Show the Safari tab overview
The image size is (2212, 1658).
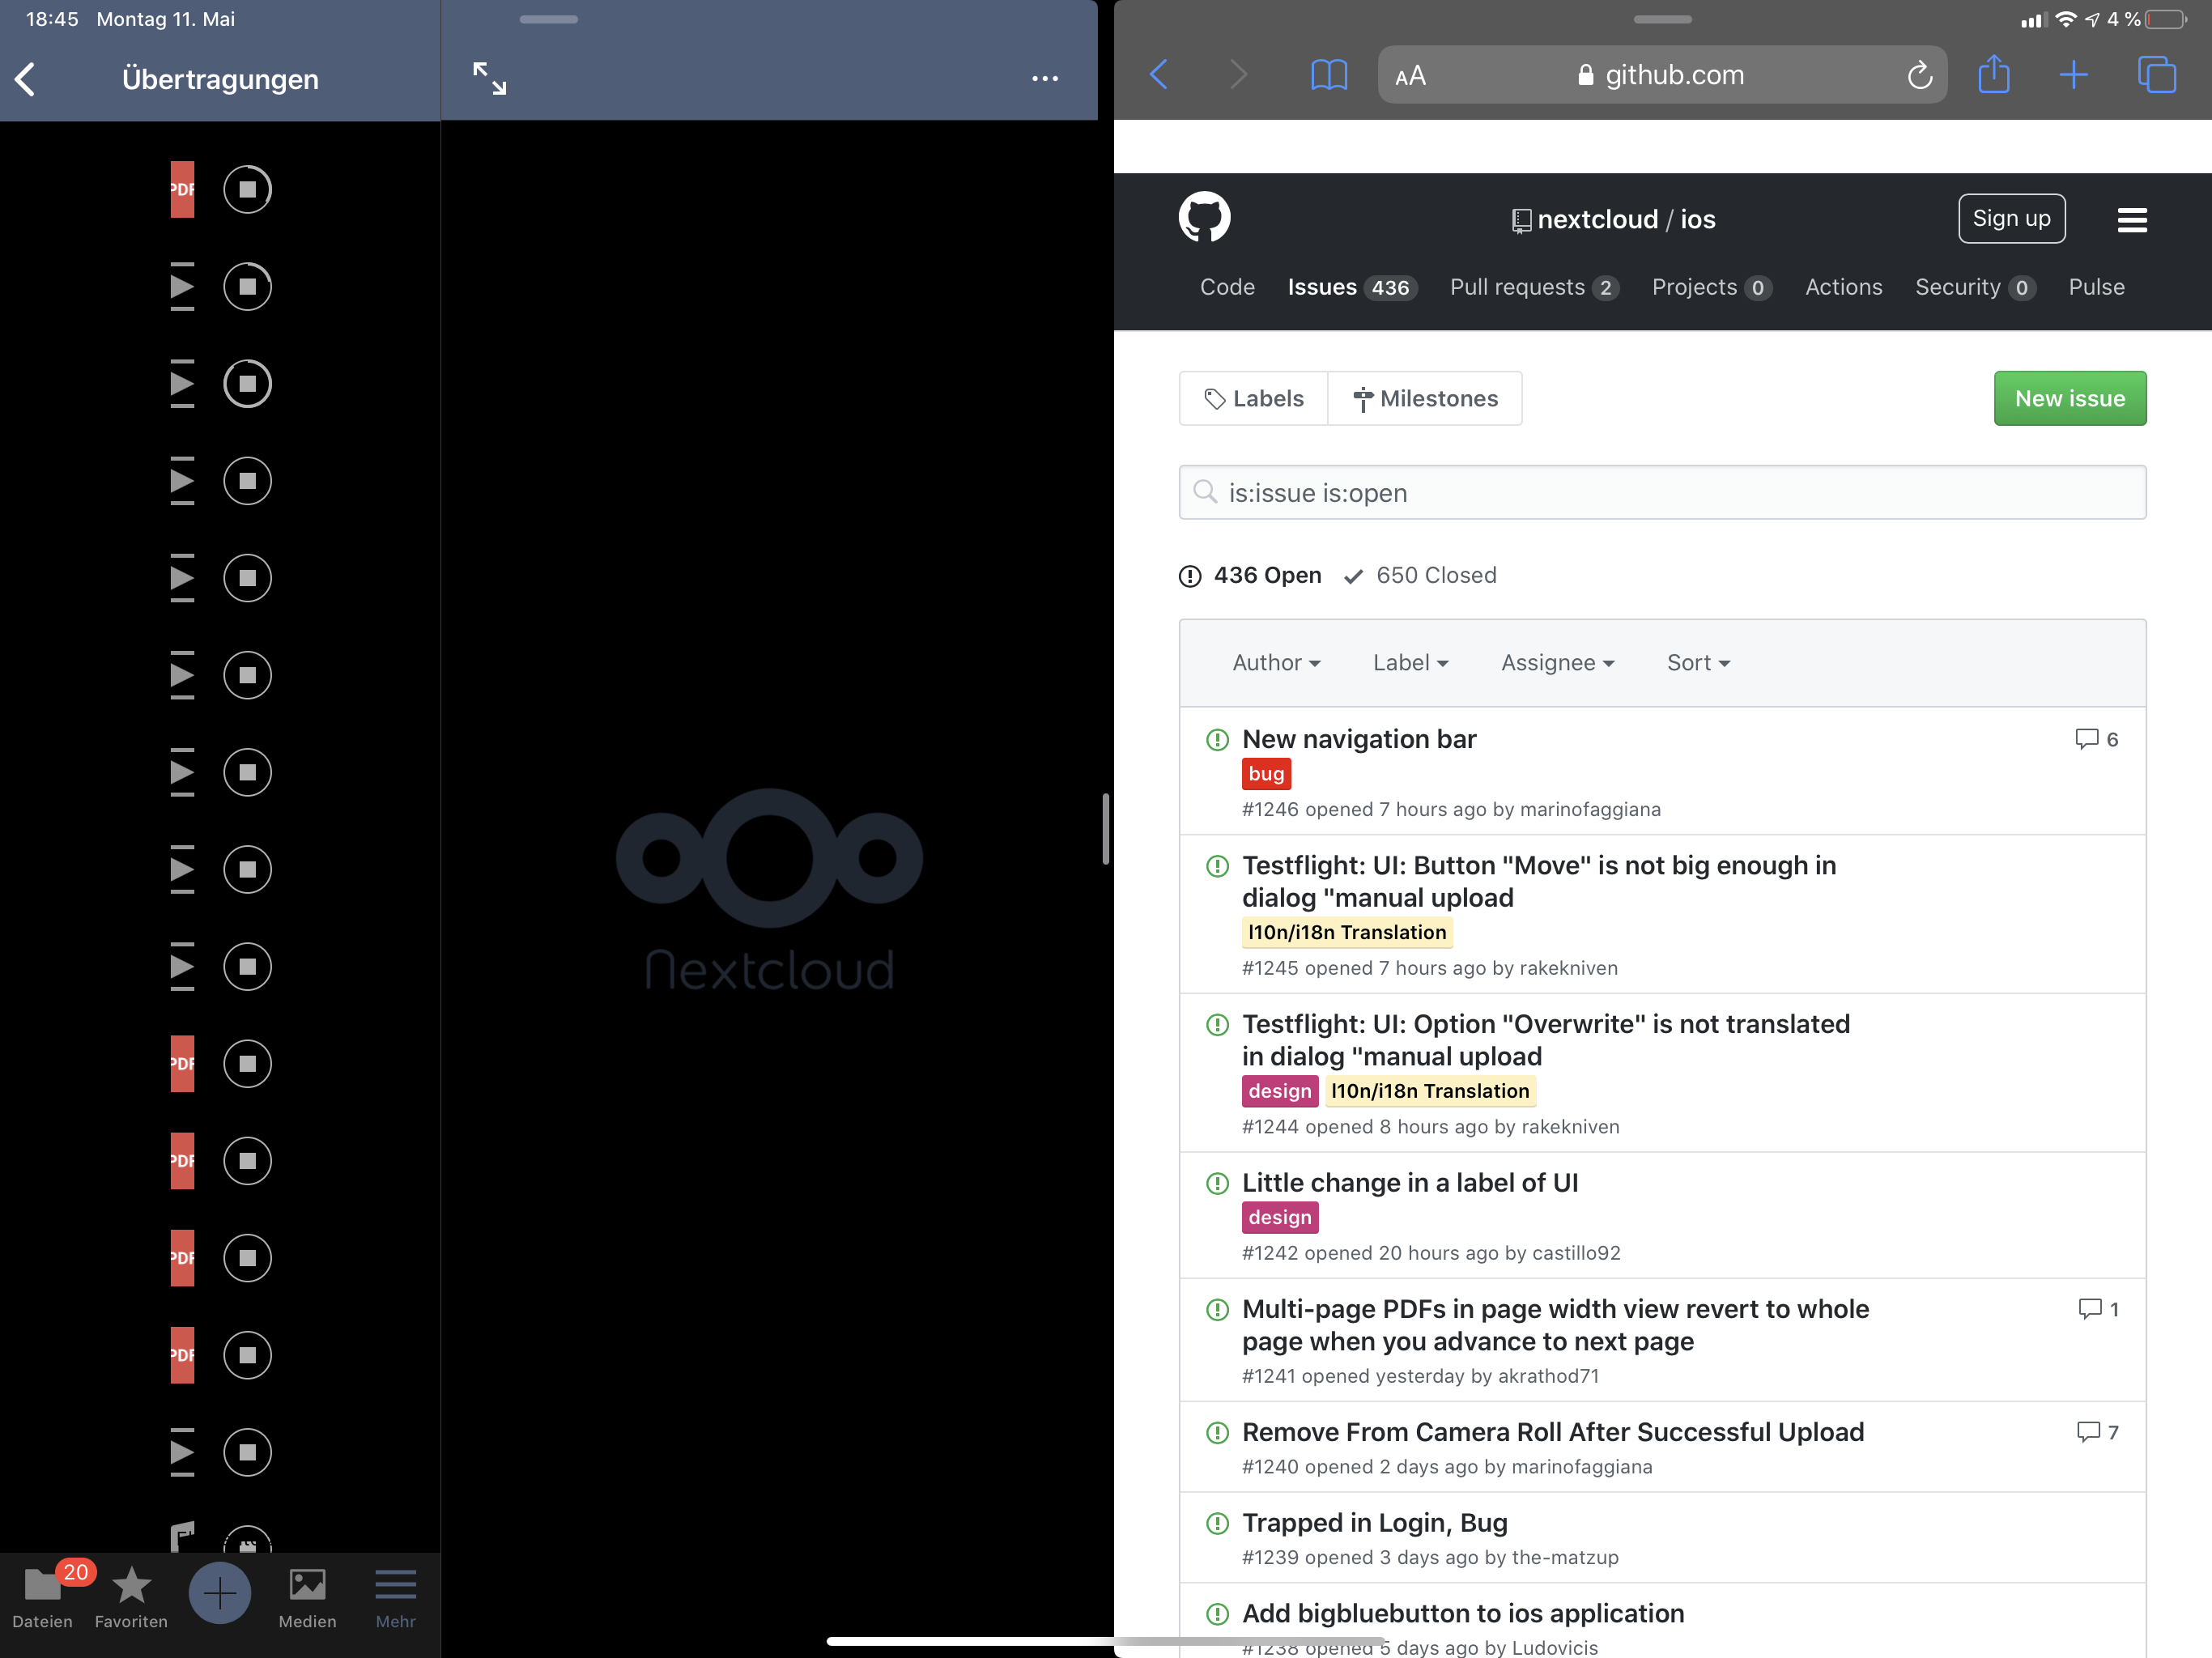point(2156,74)
